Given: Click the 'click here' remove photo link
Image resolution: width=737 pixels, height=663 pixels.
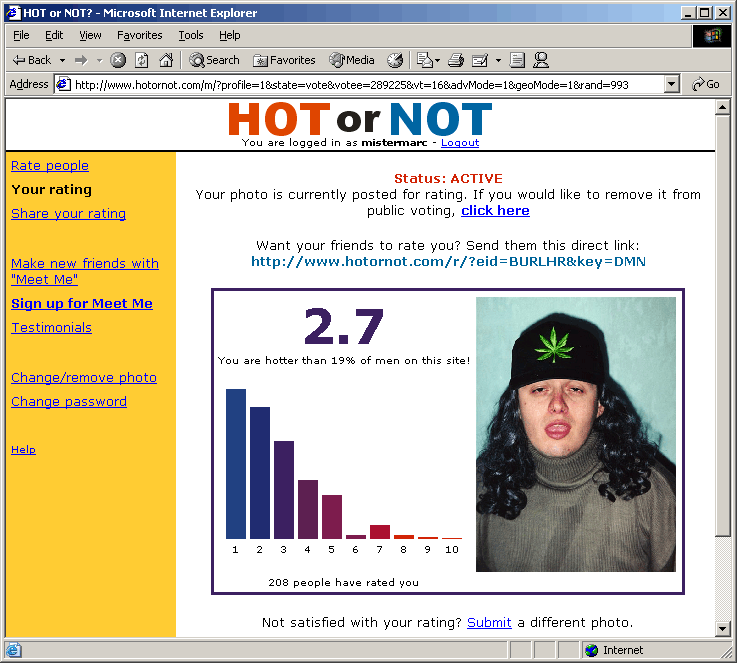Looking at the screenshot, I should tap(495, 211).
